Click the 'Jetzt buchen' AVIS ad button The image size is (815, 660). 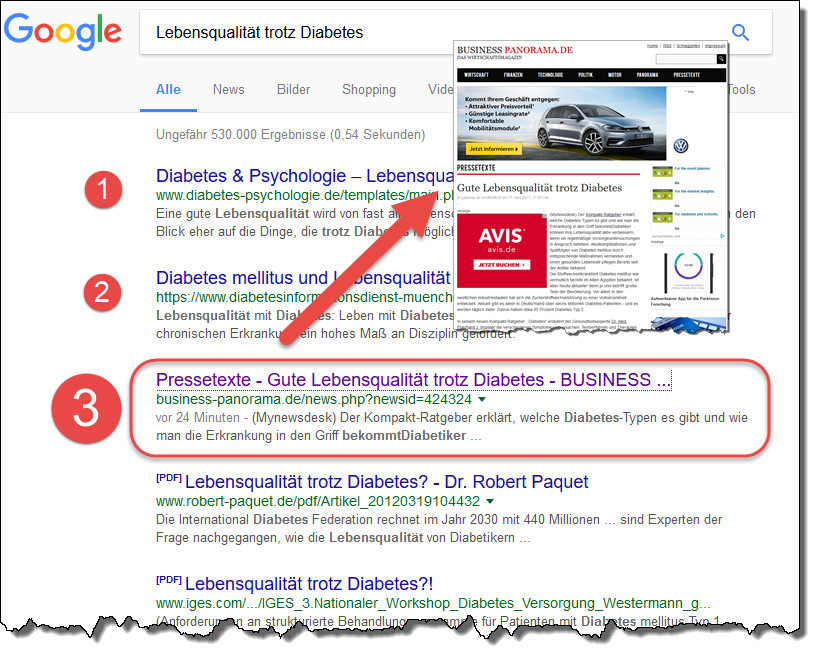pos(501,265)
